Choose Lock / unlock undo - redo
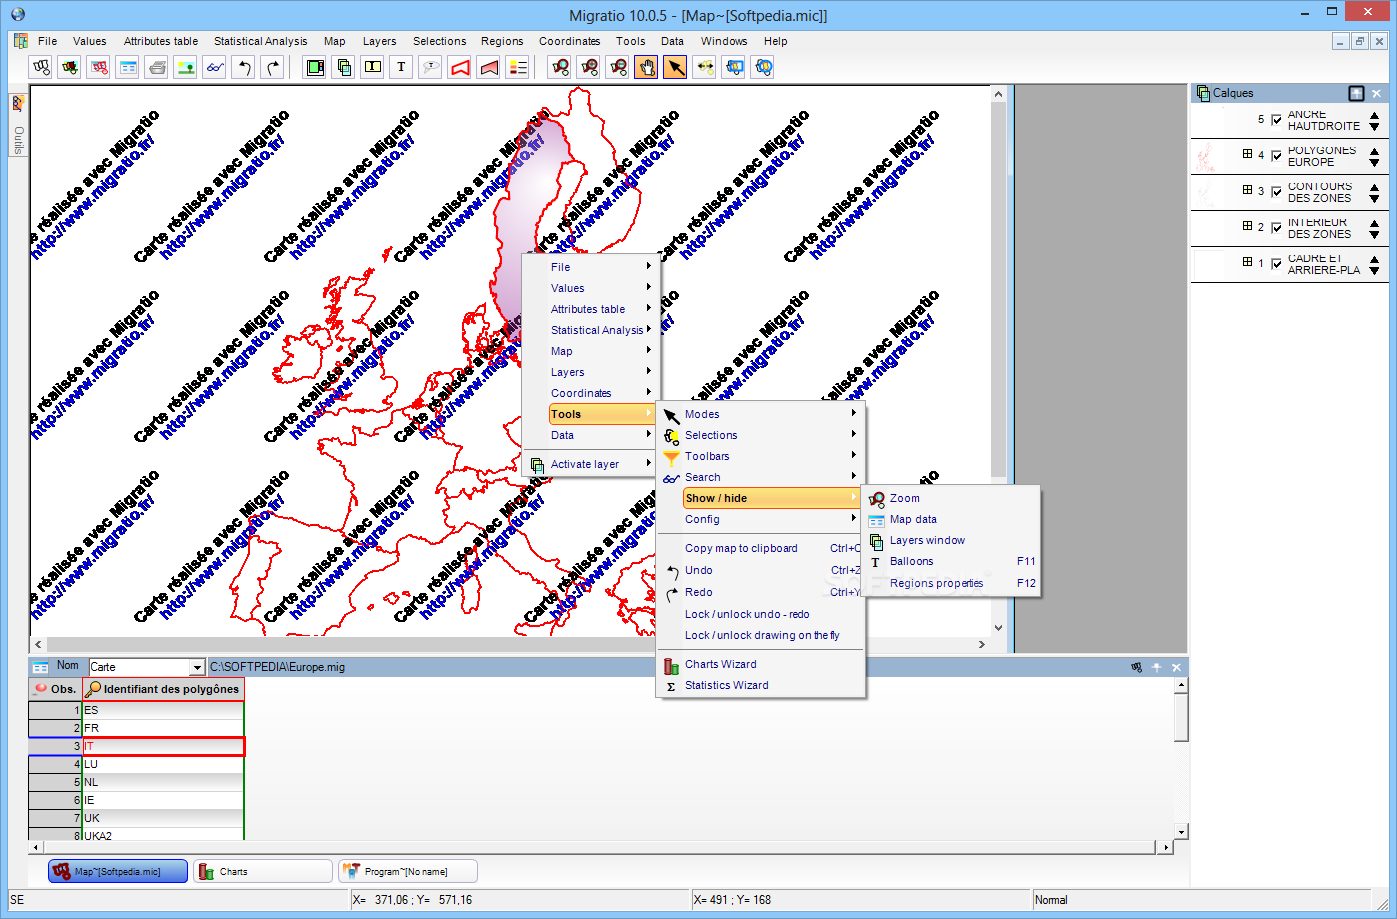The image size is (1397, 919). 760,614
